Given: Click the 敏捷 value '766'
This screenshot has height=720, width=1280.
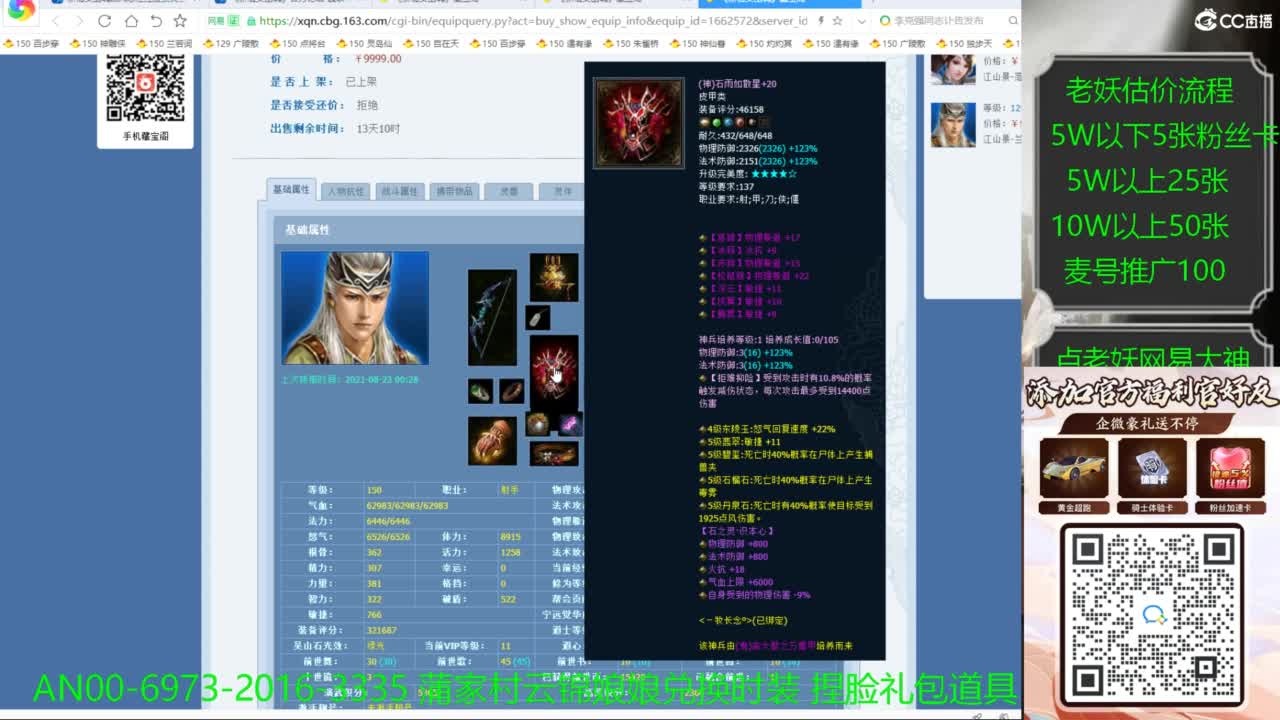Looking at the screenshot, I should 374,615.
